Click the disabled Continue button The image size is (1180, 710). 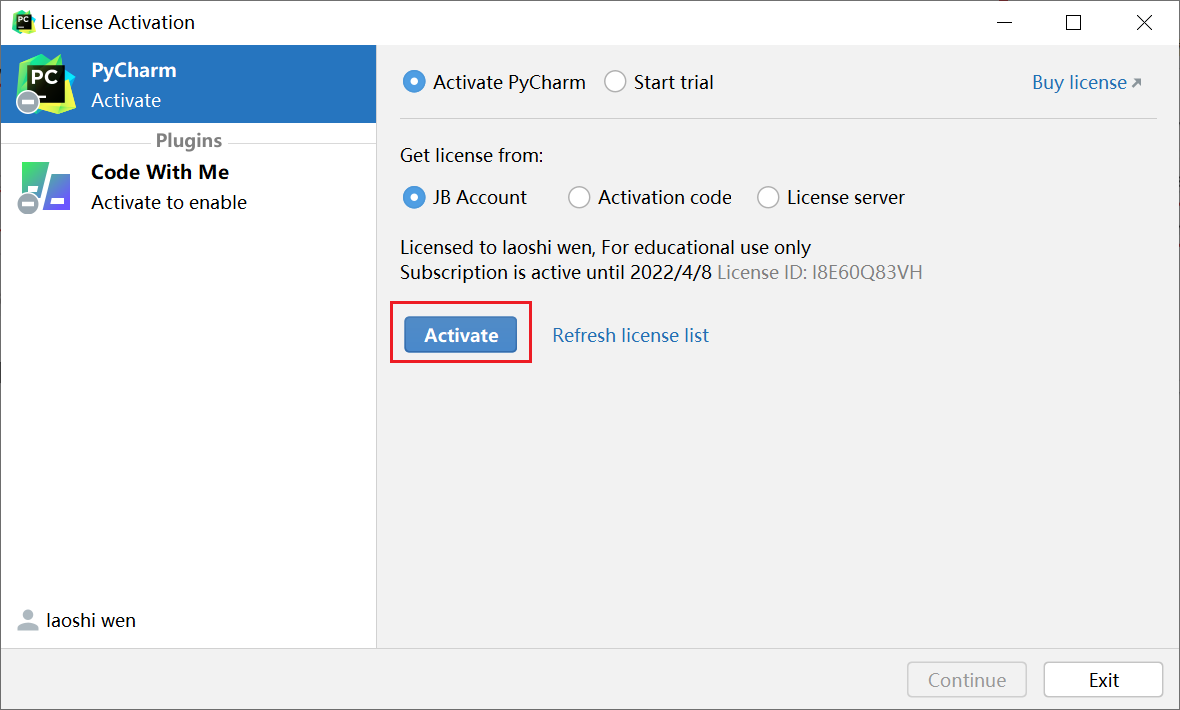coord(967,680)
